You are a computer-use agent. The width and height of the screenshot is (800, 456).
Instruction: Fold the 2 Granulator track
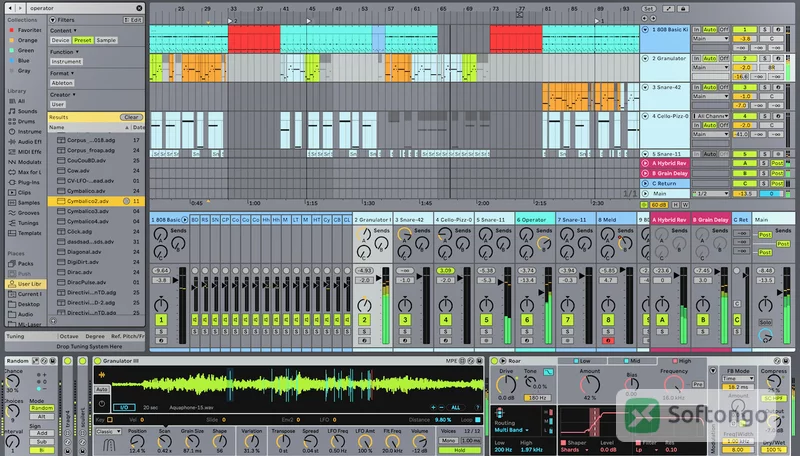645,59
